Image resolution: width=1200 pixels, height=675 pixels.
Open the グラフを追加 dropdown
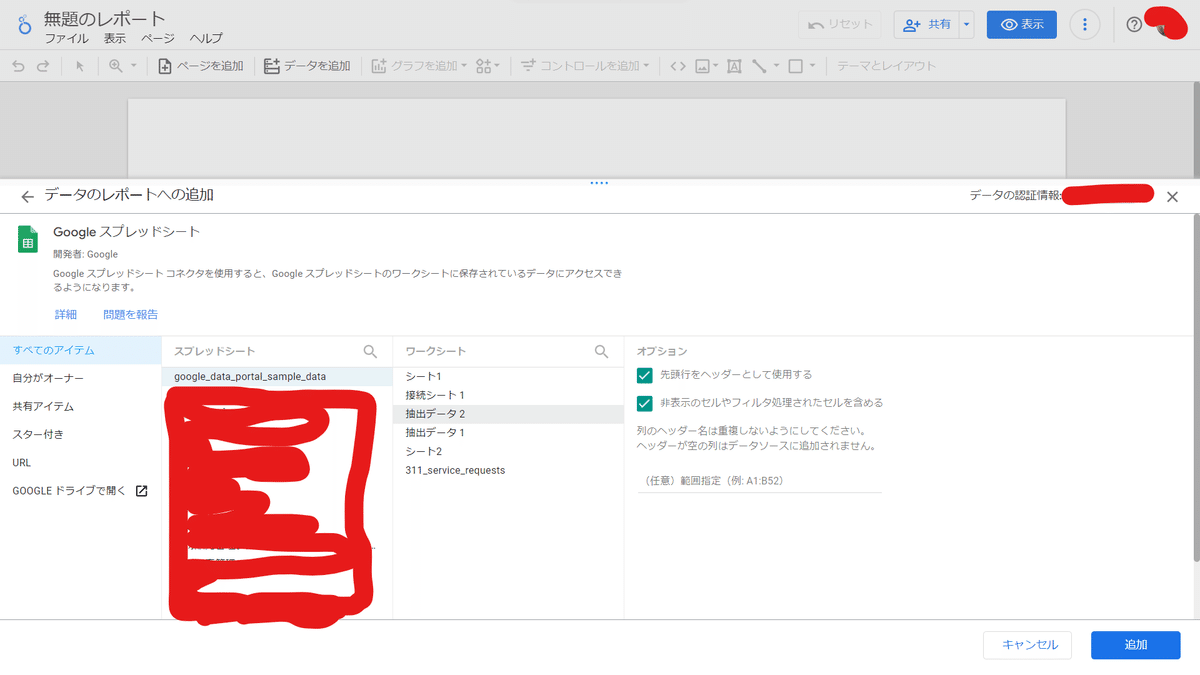pyautogui.click(x=419, y=66)
